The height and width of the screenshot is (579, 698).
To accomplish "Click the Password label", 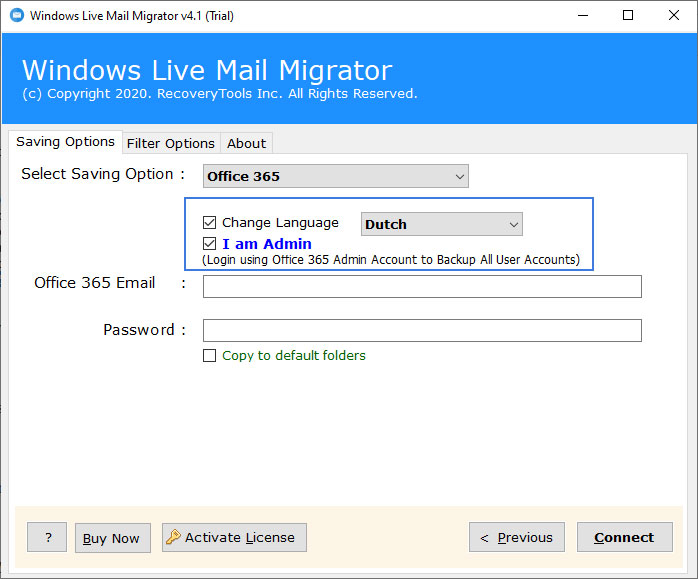I will [139, 330].
